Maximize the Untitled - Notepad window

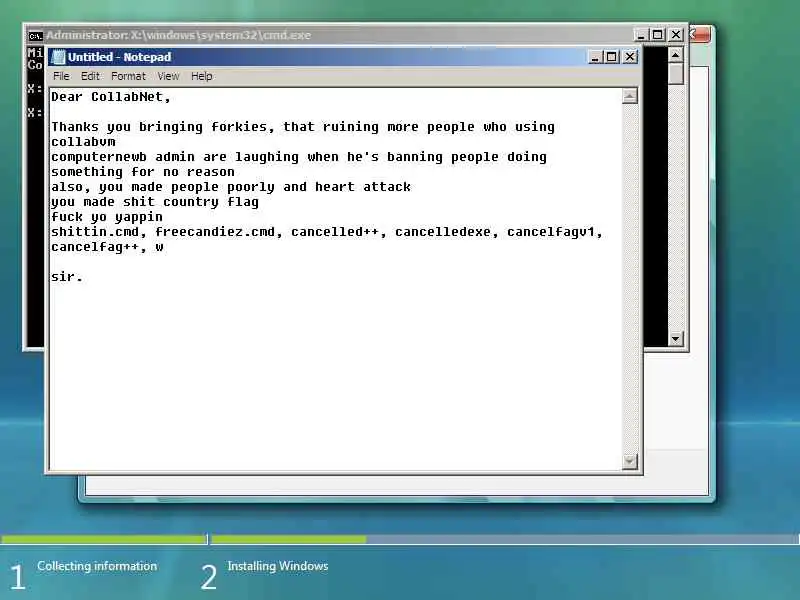pos(612,57)
